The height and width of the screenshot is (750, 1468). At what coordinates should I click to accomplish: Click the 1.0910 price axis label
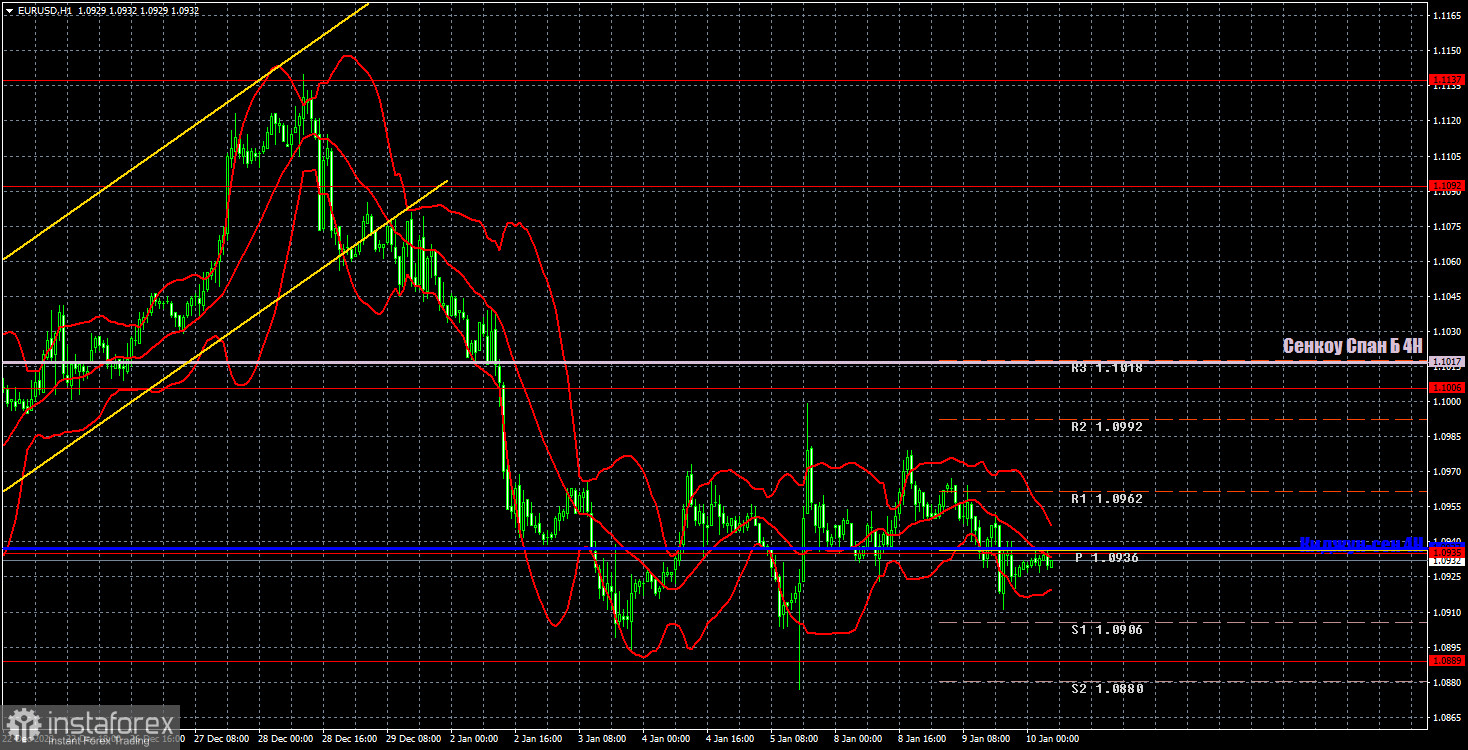[x=1448, y=612]
